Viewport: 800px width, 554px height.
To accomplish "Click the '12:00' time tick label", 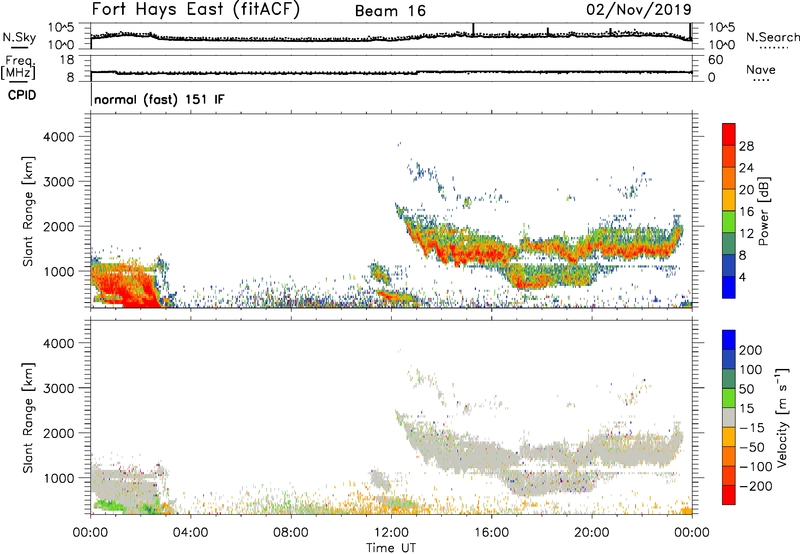I will [x=391, y=533].
